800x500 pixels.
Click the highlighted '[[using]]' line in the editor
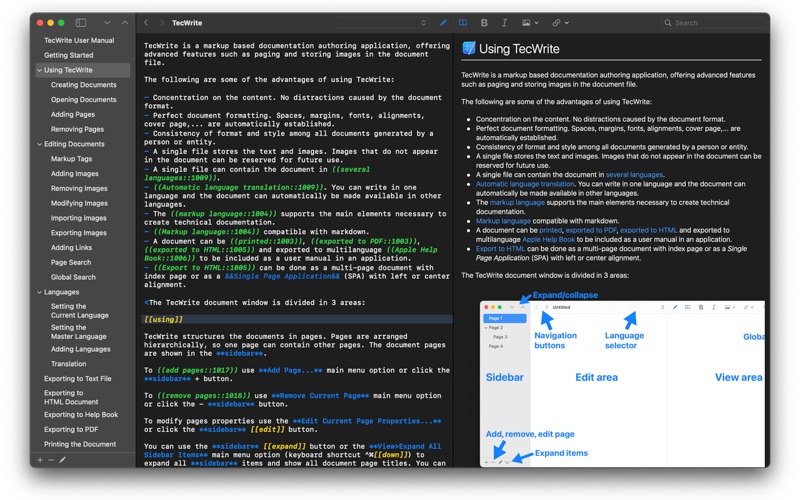click(296, 319)
